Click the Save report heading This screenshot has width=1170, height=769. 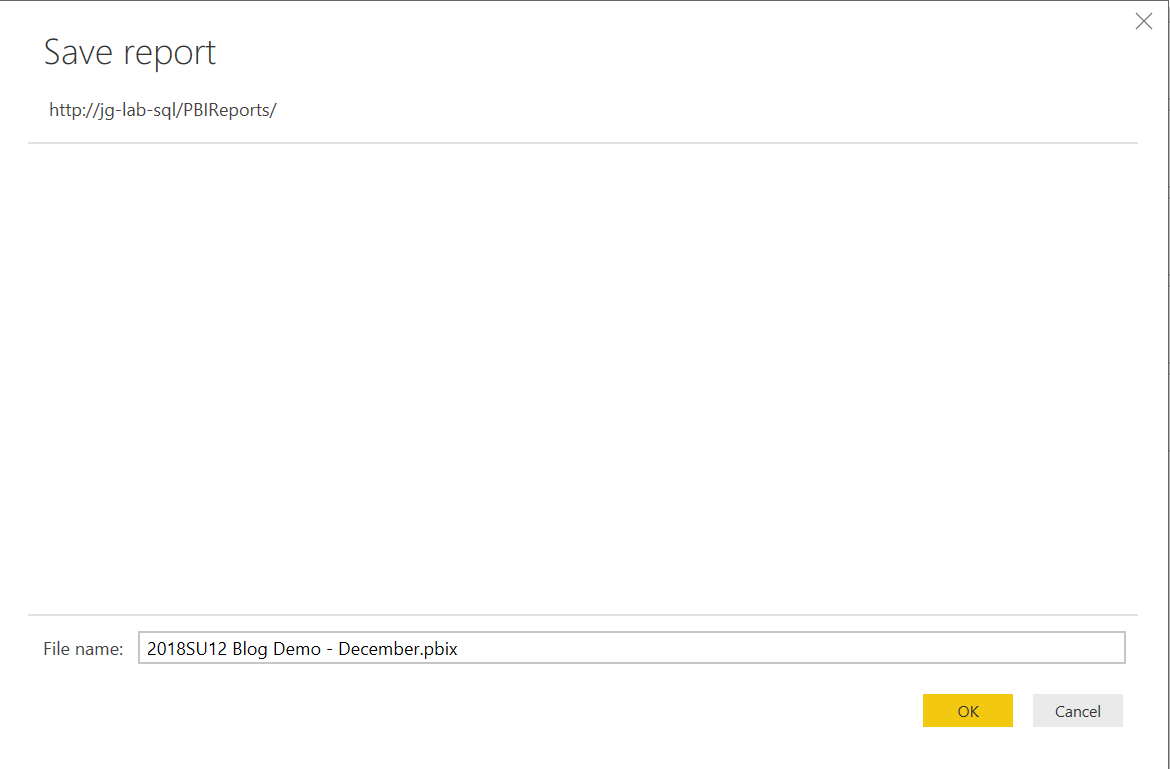click(130, 53)
